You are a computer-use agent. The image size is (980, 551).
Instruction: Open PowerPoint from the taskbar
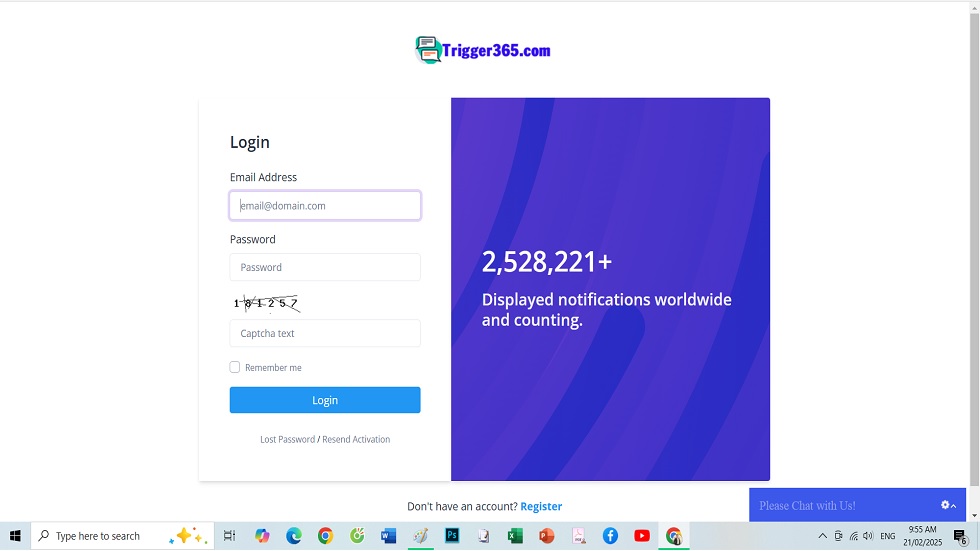pos(546,536)
